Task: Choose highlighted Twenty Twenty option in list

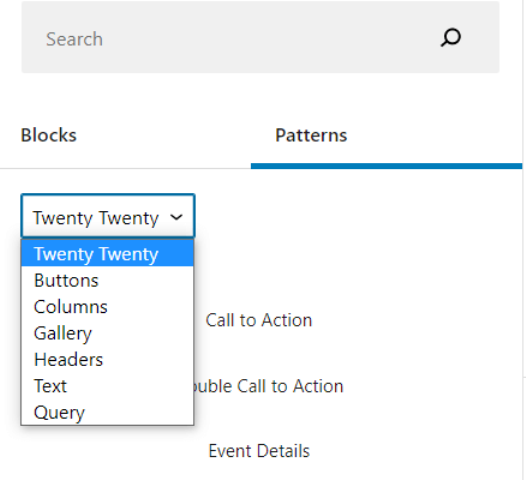Action: 107,254
